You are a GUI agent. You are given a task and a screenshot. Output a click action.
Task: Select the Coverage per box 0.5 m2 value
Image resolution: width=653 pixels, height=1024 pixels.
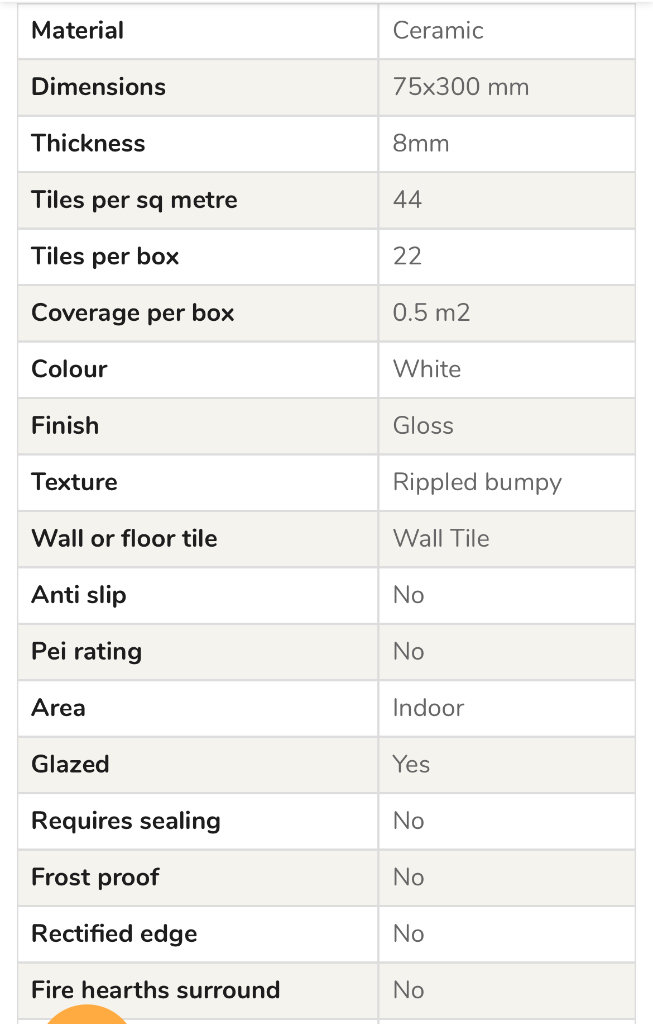tap(432, 312)
